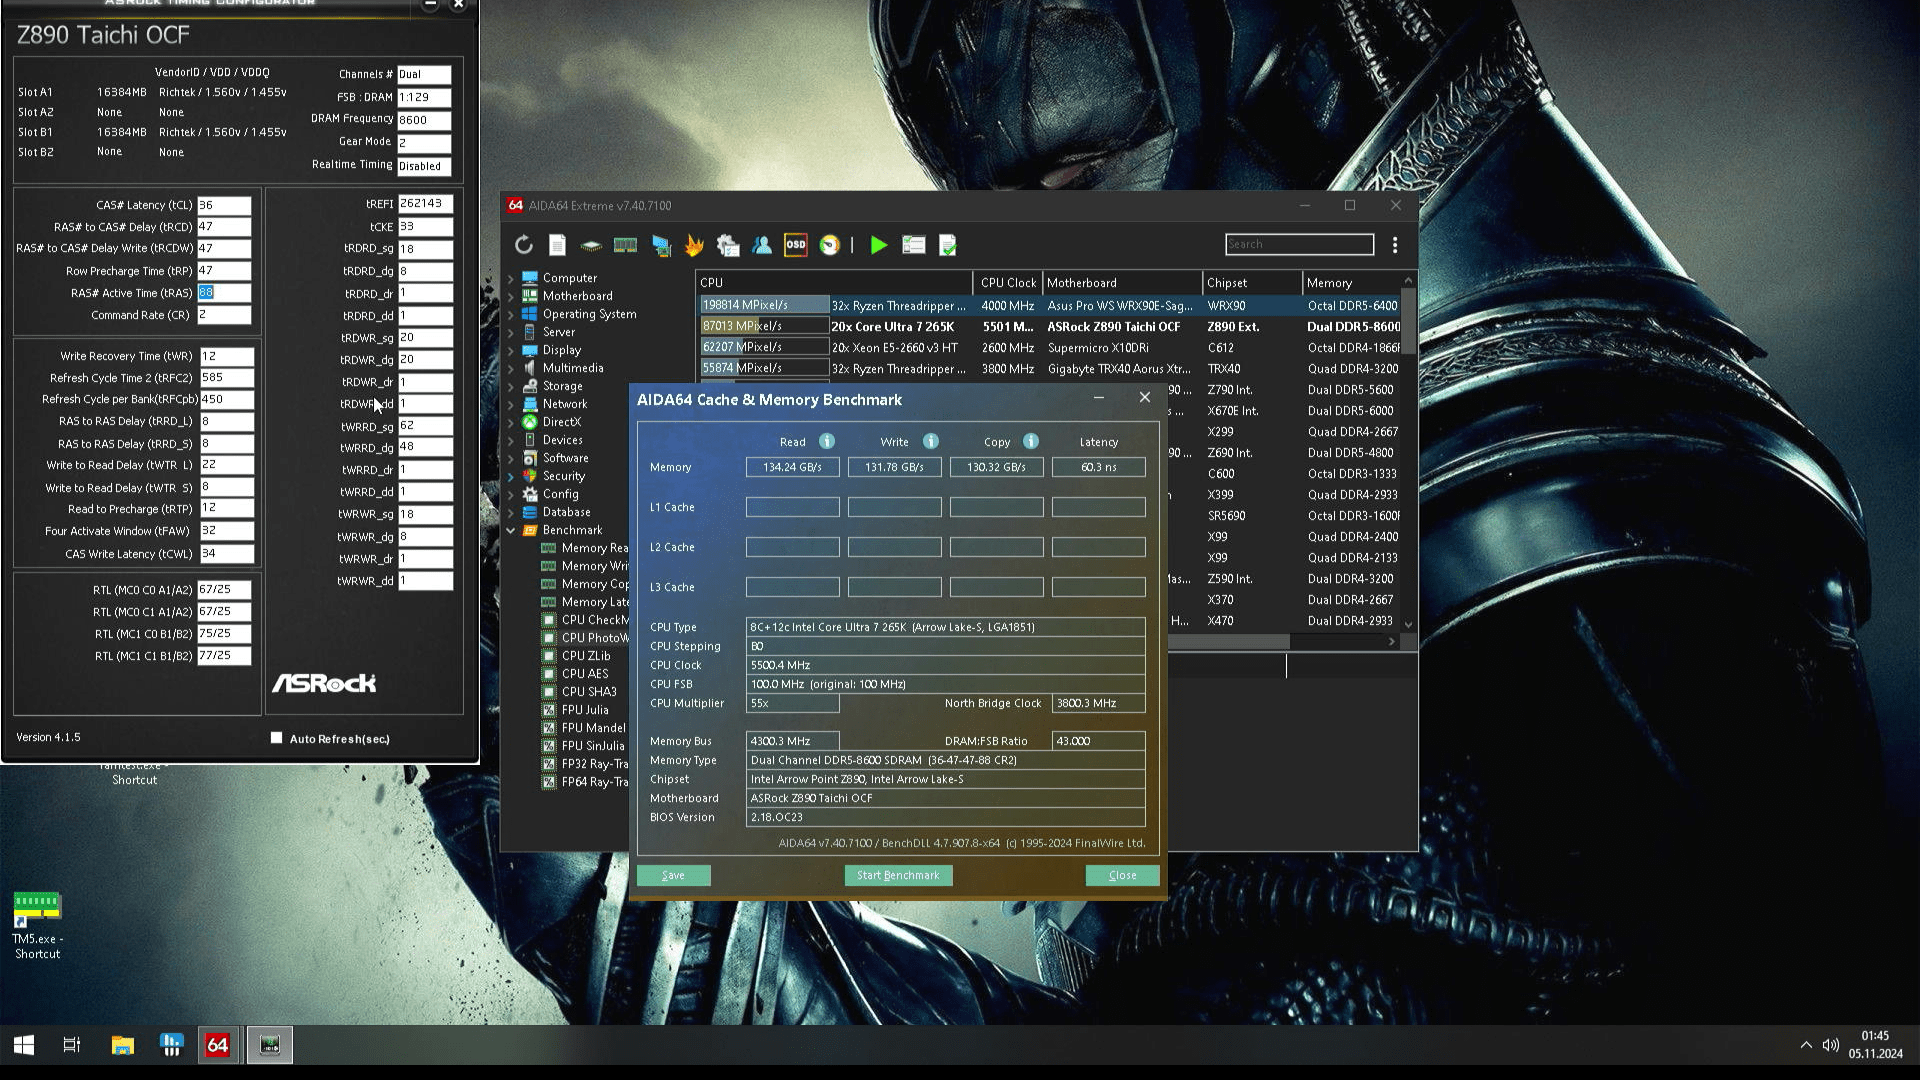1920x1080 pixels.
Task: Expand the Computer tree node
Action: 511,279
